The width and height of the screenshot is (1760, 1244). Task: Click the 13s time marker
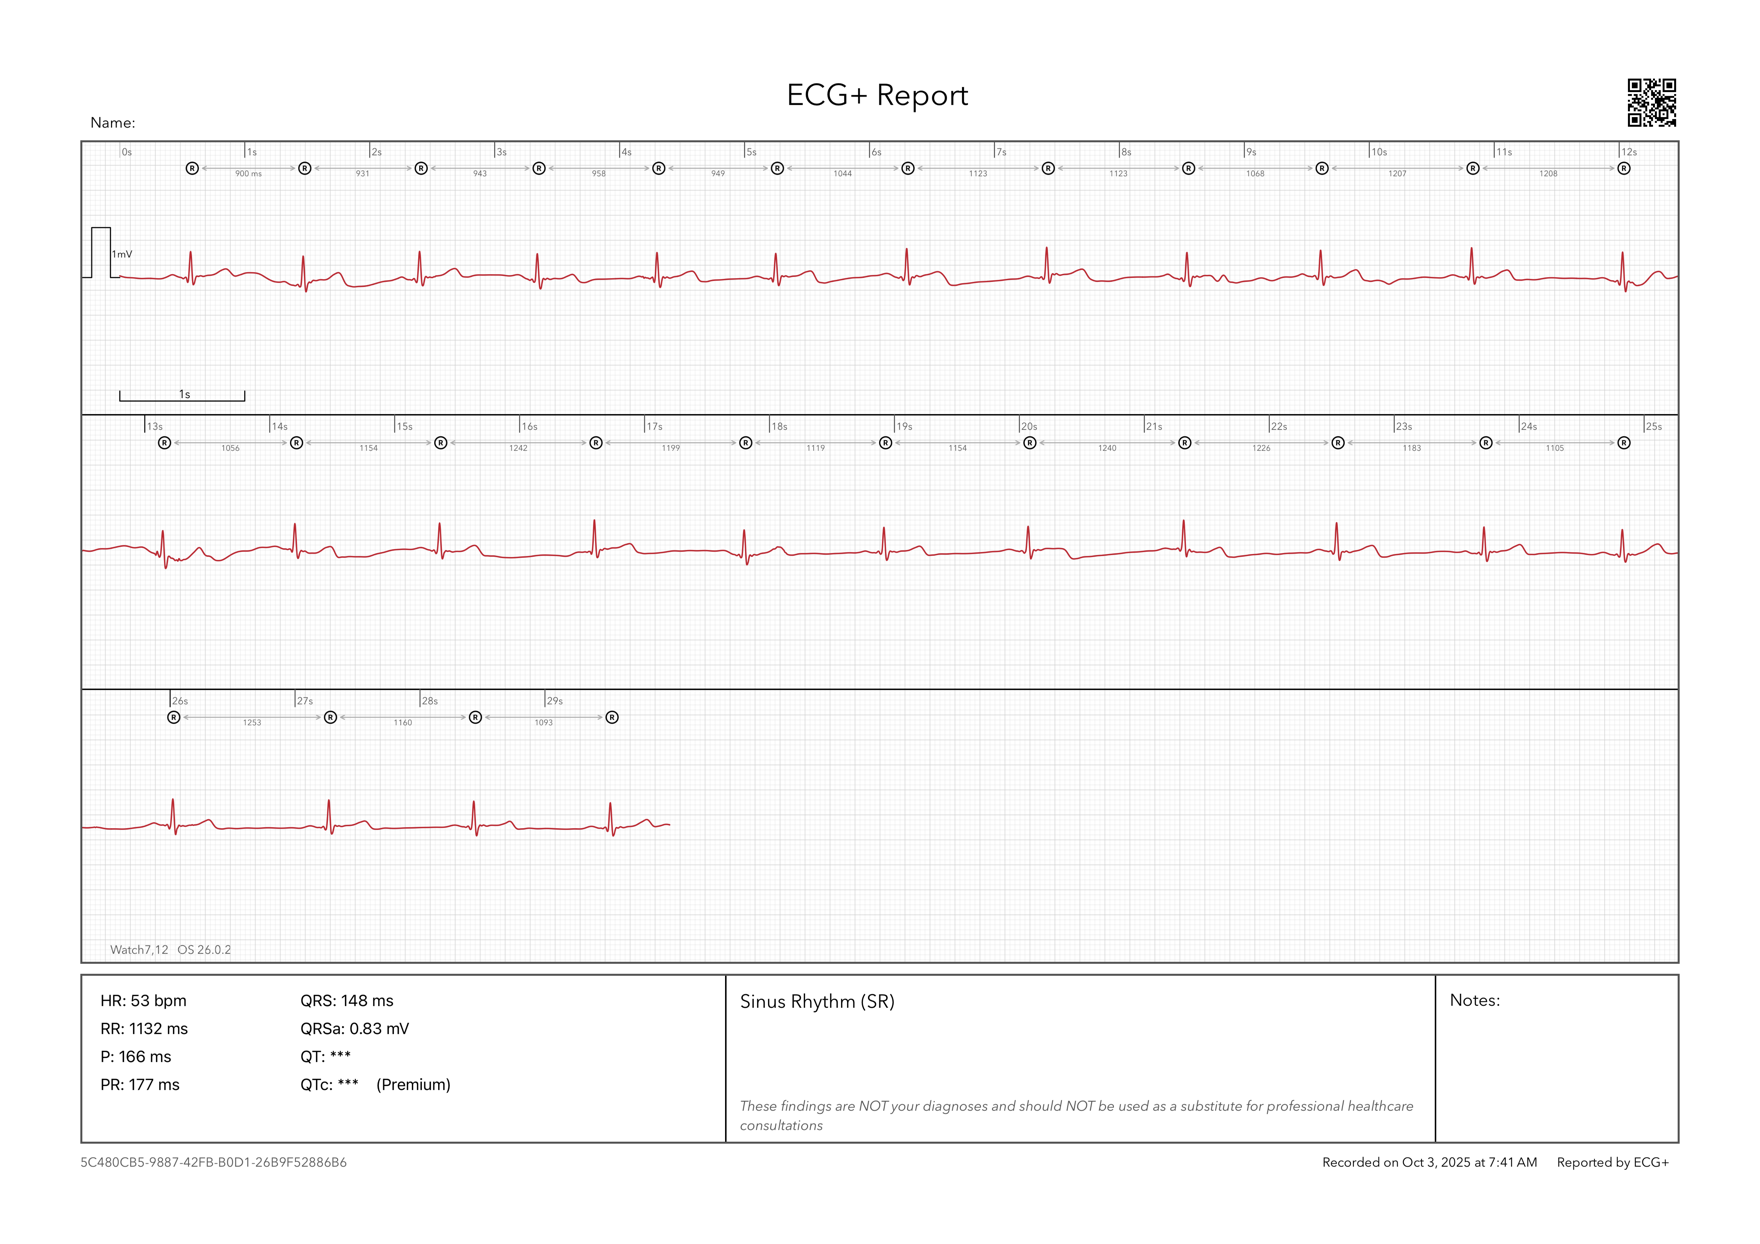coord(155,426)
